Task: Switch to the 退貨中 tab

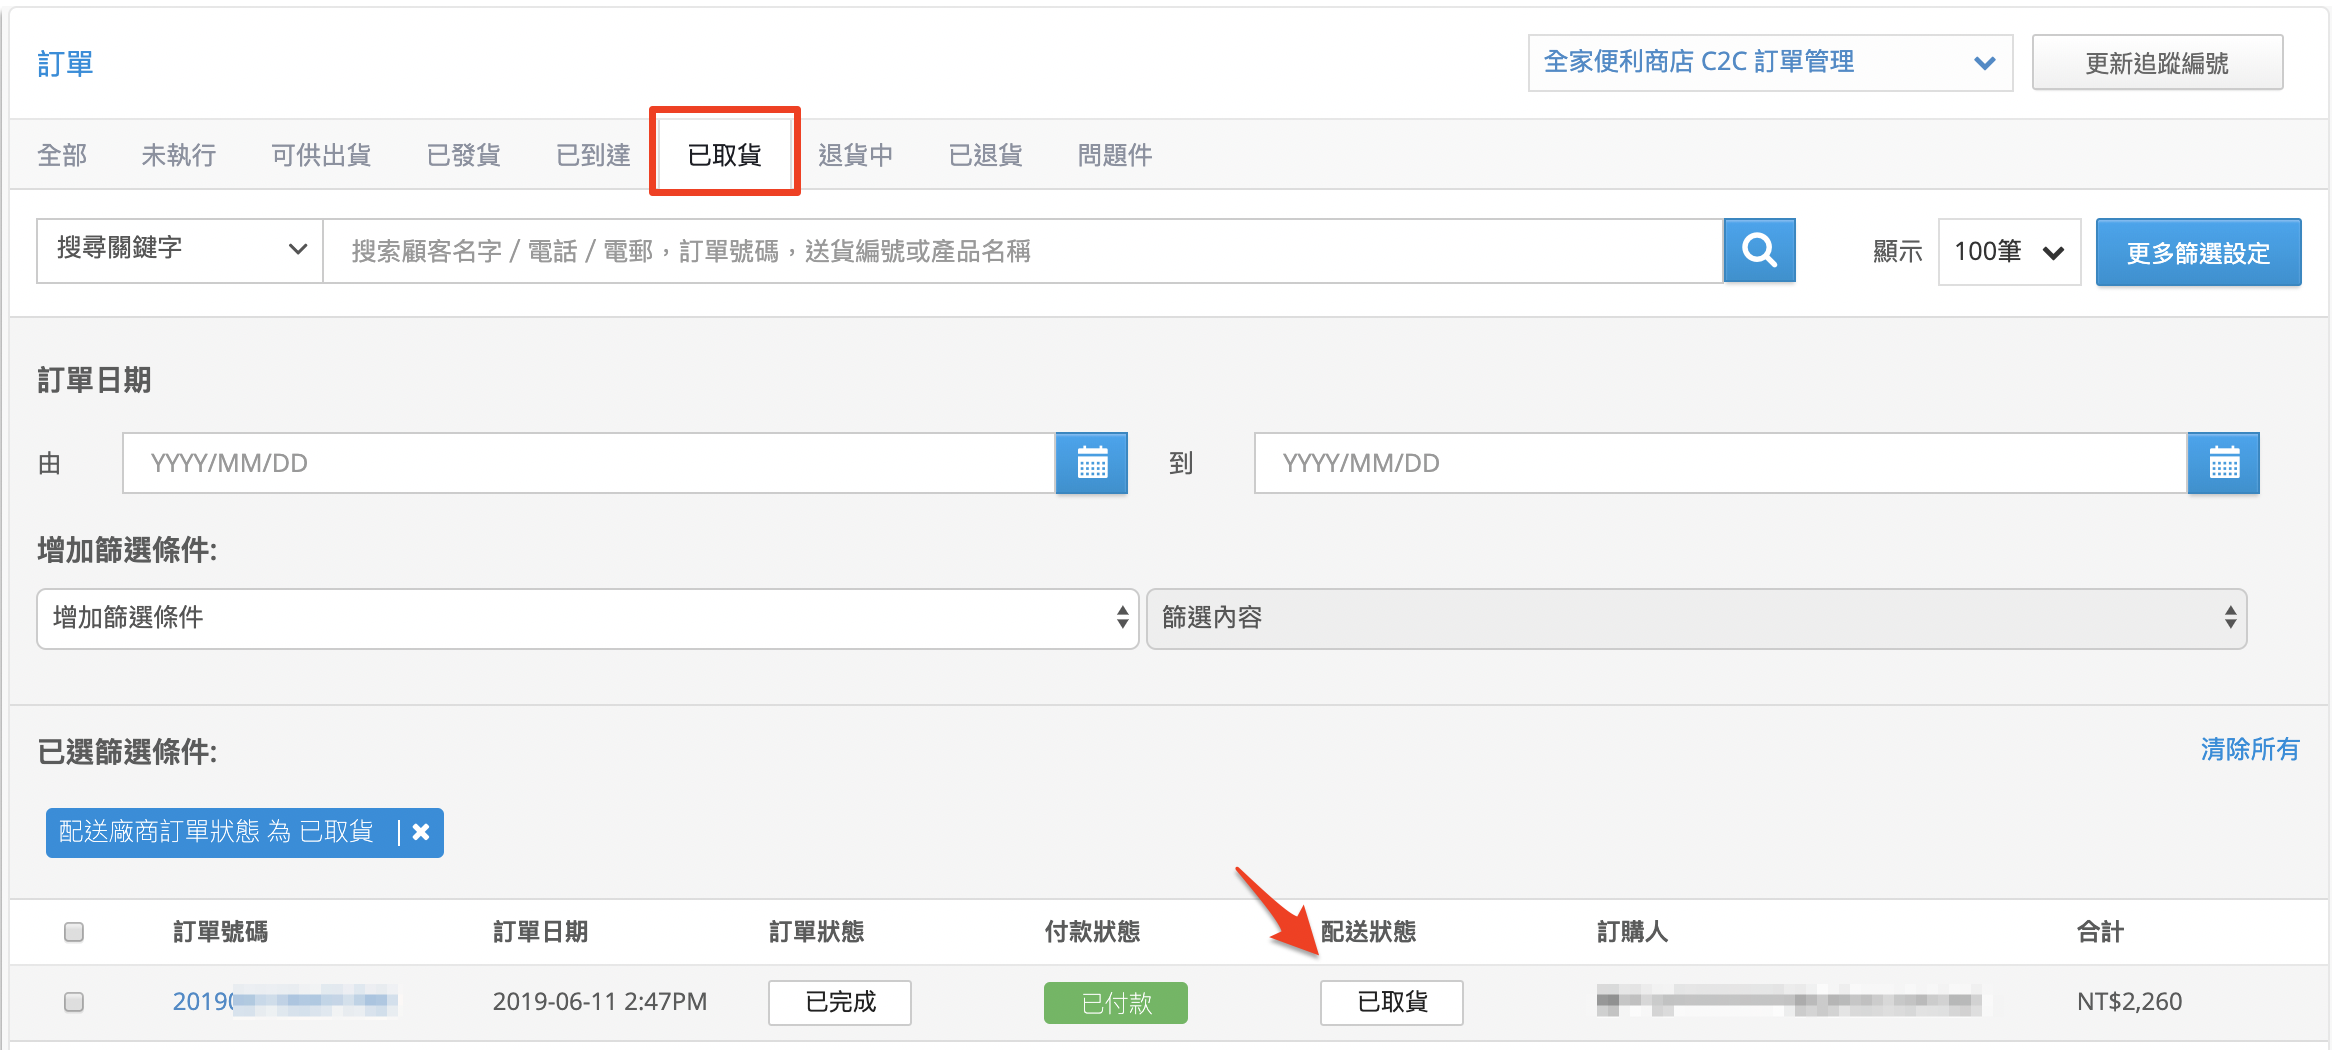Action: coord(855,155)
